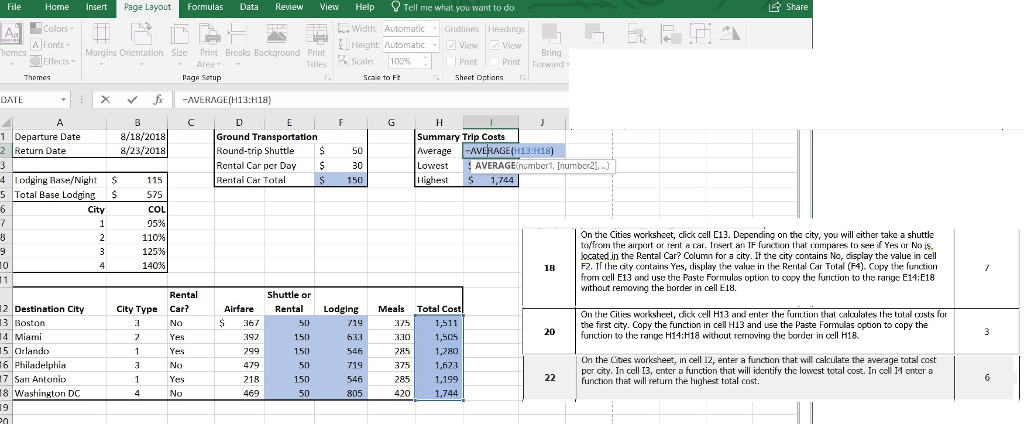This screenshot has height=424, width=1024.
Task: Open the Help tab
Action: click(x=364, y=7)
